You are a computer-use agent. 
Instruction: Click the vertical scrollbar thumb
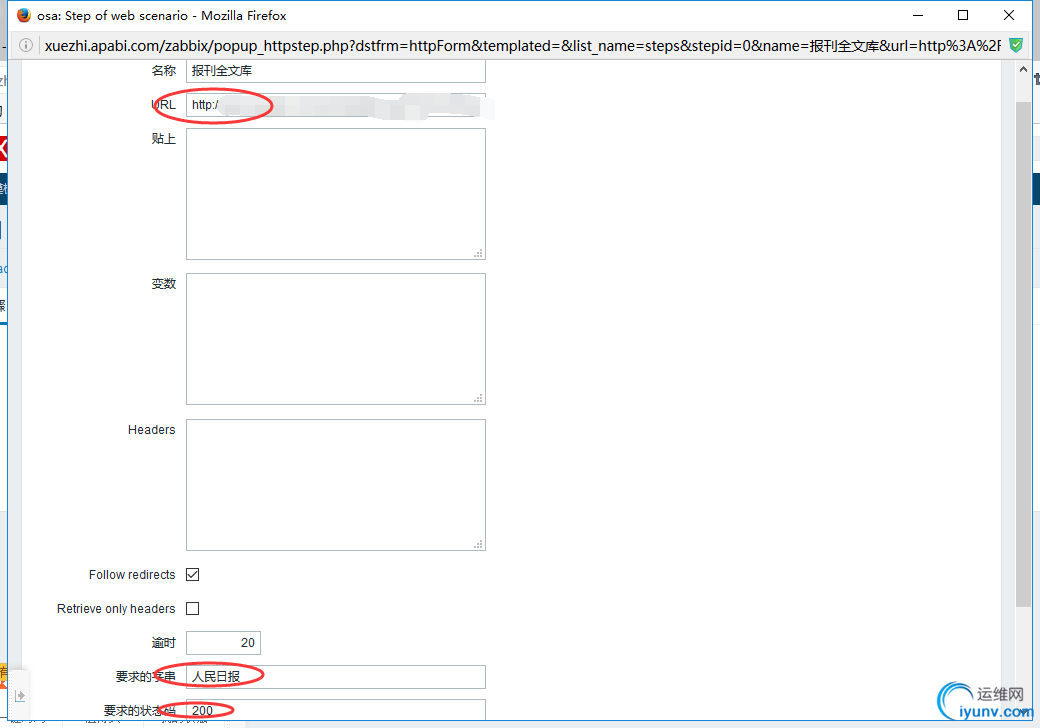point(1023,354)
